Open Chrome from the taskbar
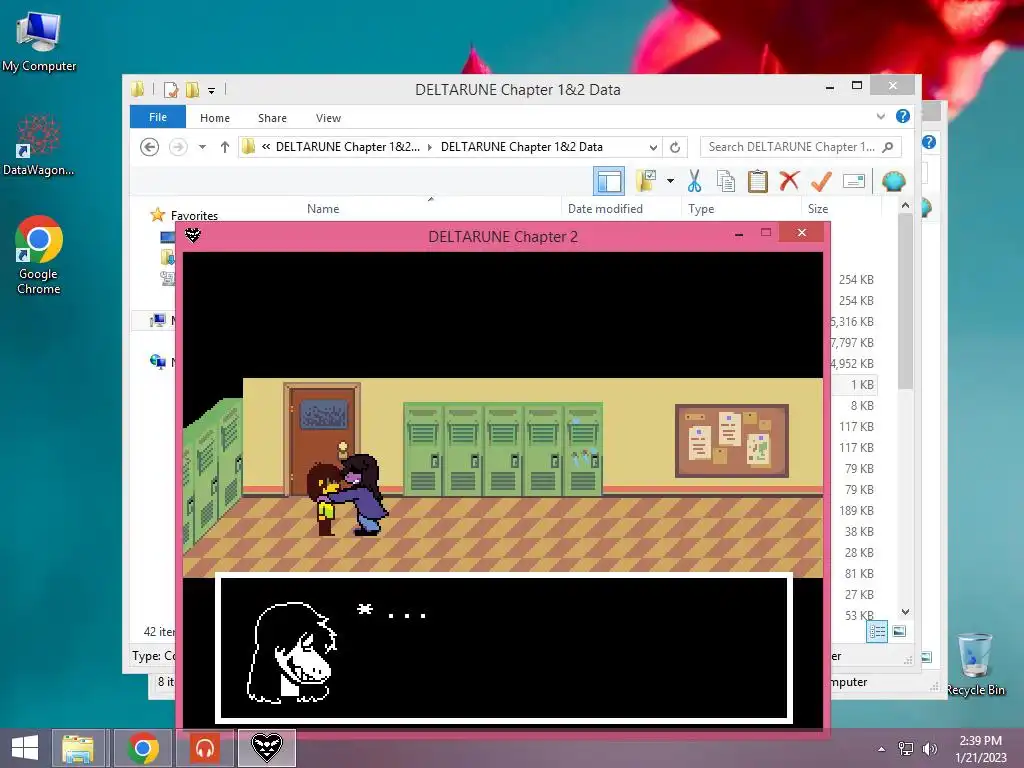 point(143,748)
